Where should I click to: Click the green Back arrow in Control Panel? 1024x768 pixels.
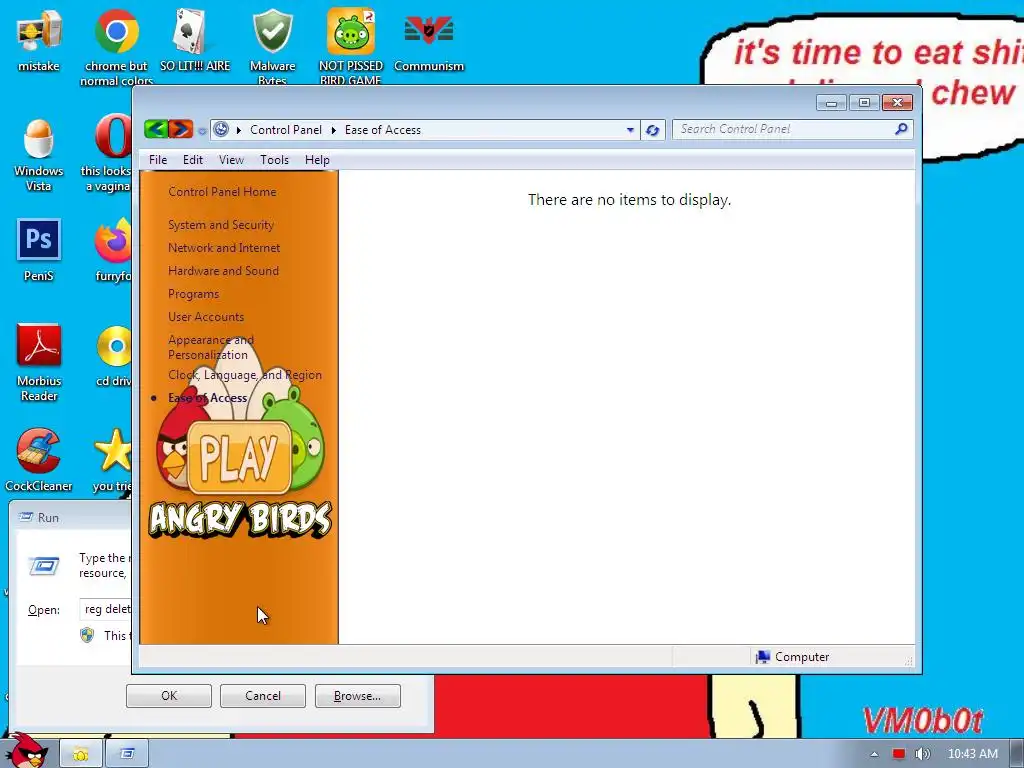156,129
